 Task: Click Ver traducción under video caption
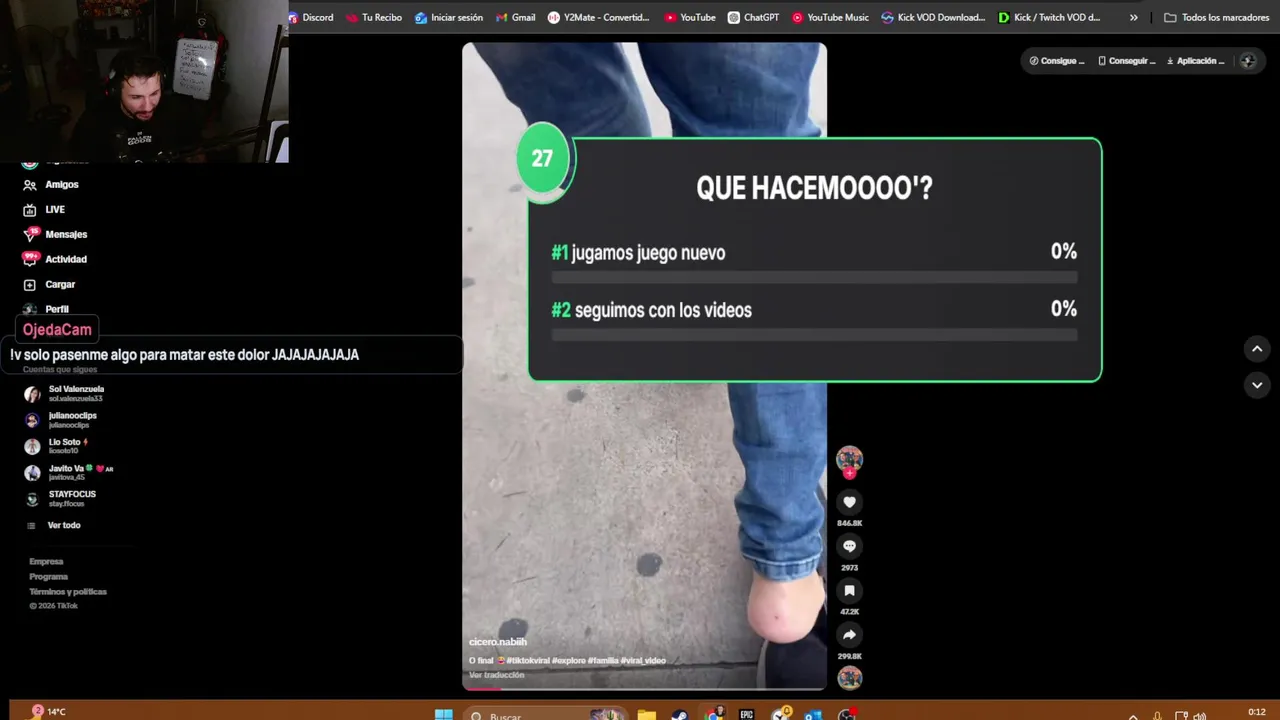tap(496, 675)
